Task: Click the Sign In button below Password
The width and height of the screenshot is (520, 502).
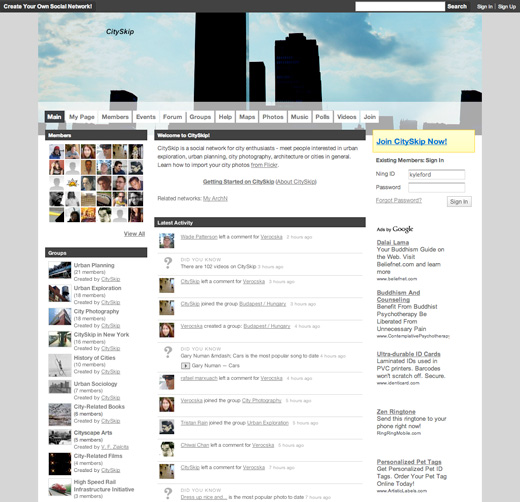Action: pyautogui.click(x=459, y=201)
